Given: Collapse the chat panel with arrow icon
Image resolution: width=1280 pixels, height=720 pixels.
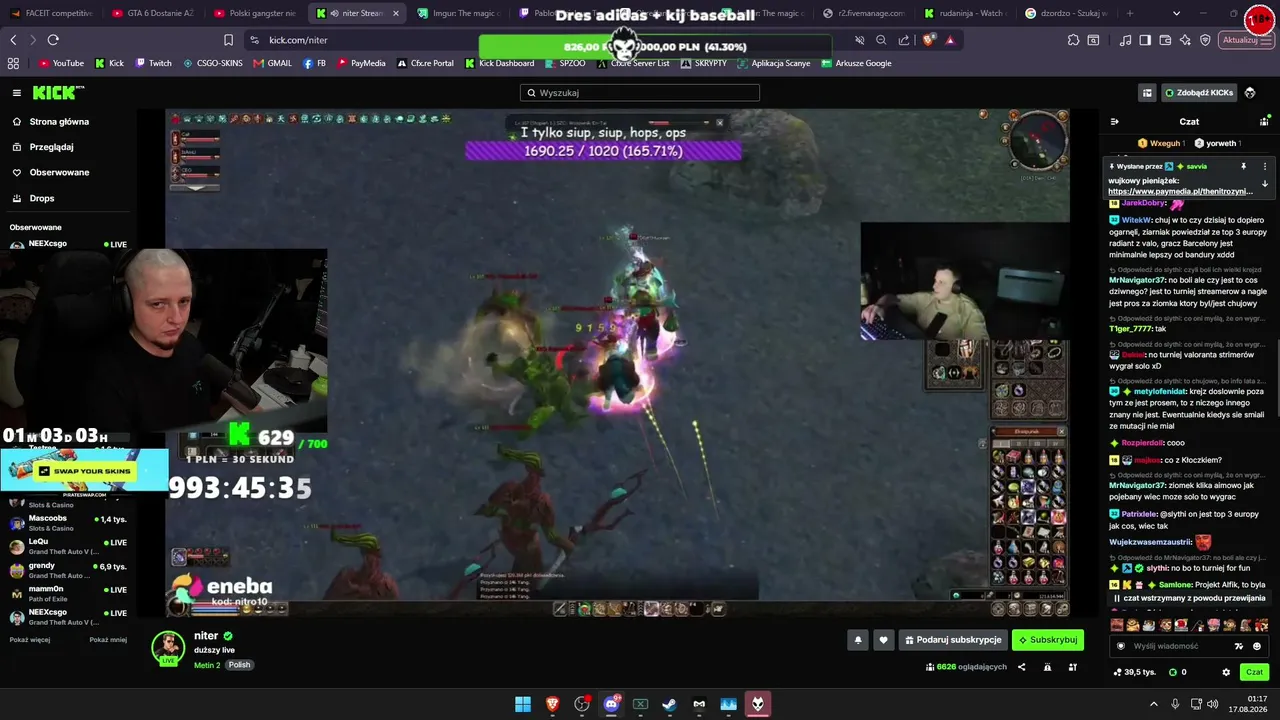Looking at the screenshot, I should click(x=1115, y=122).
